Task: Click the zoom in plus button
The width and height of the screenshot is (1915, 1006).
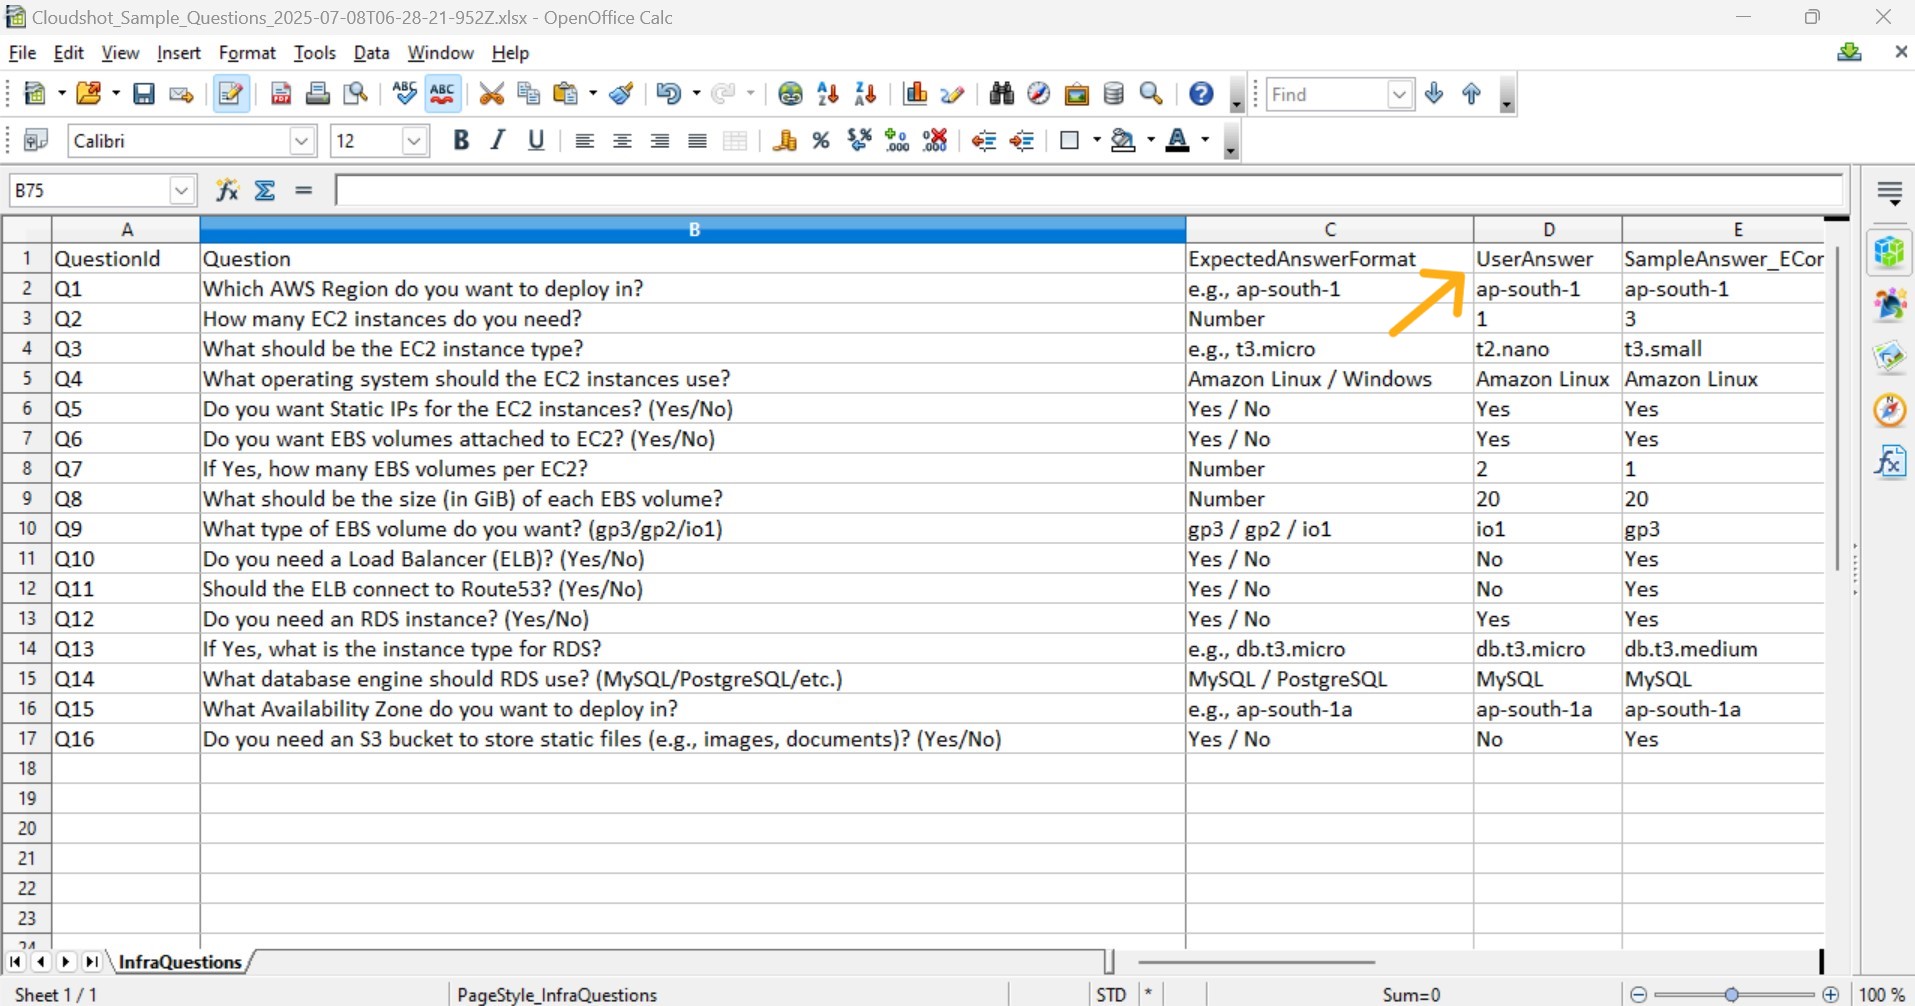Action: click(x=1830, y=995)
